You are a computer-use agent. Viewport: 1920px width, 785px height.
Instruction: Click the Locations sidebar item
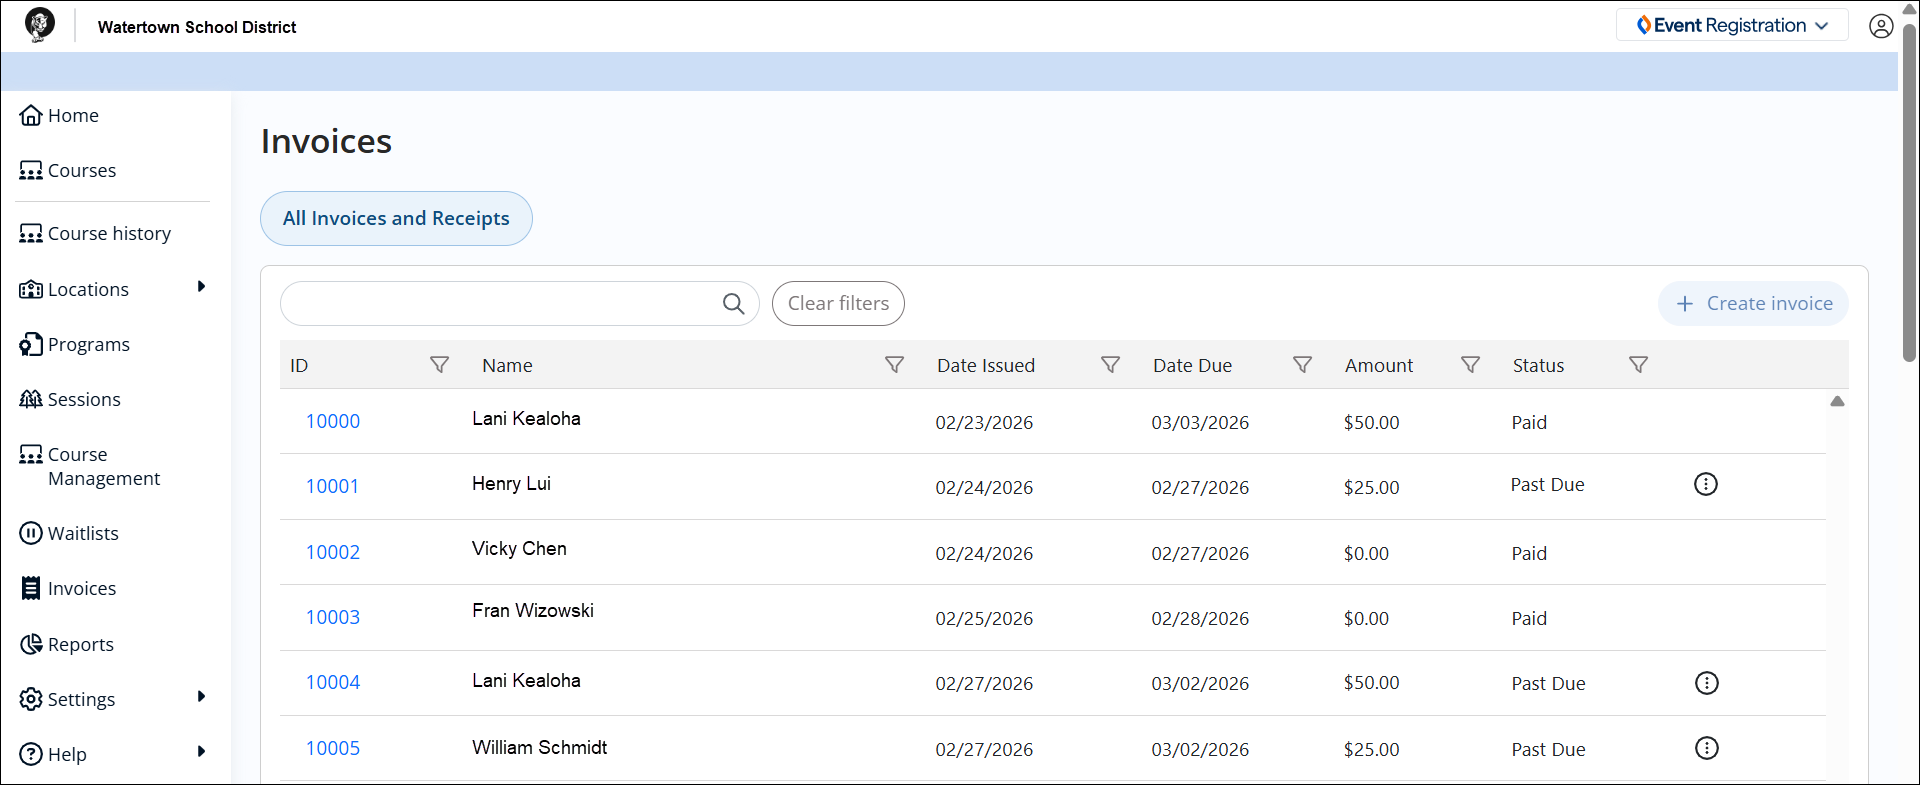[x=74, y=290]
